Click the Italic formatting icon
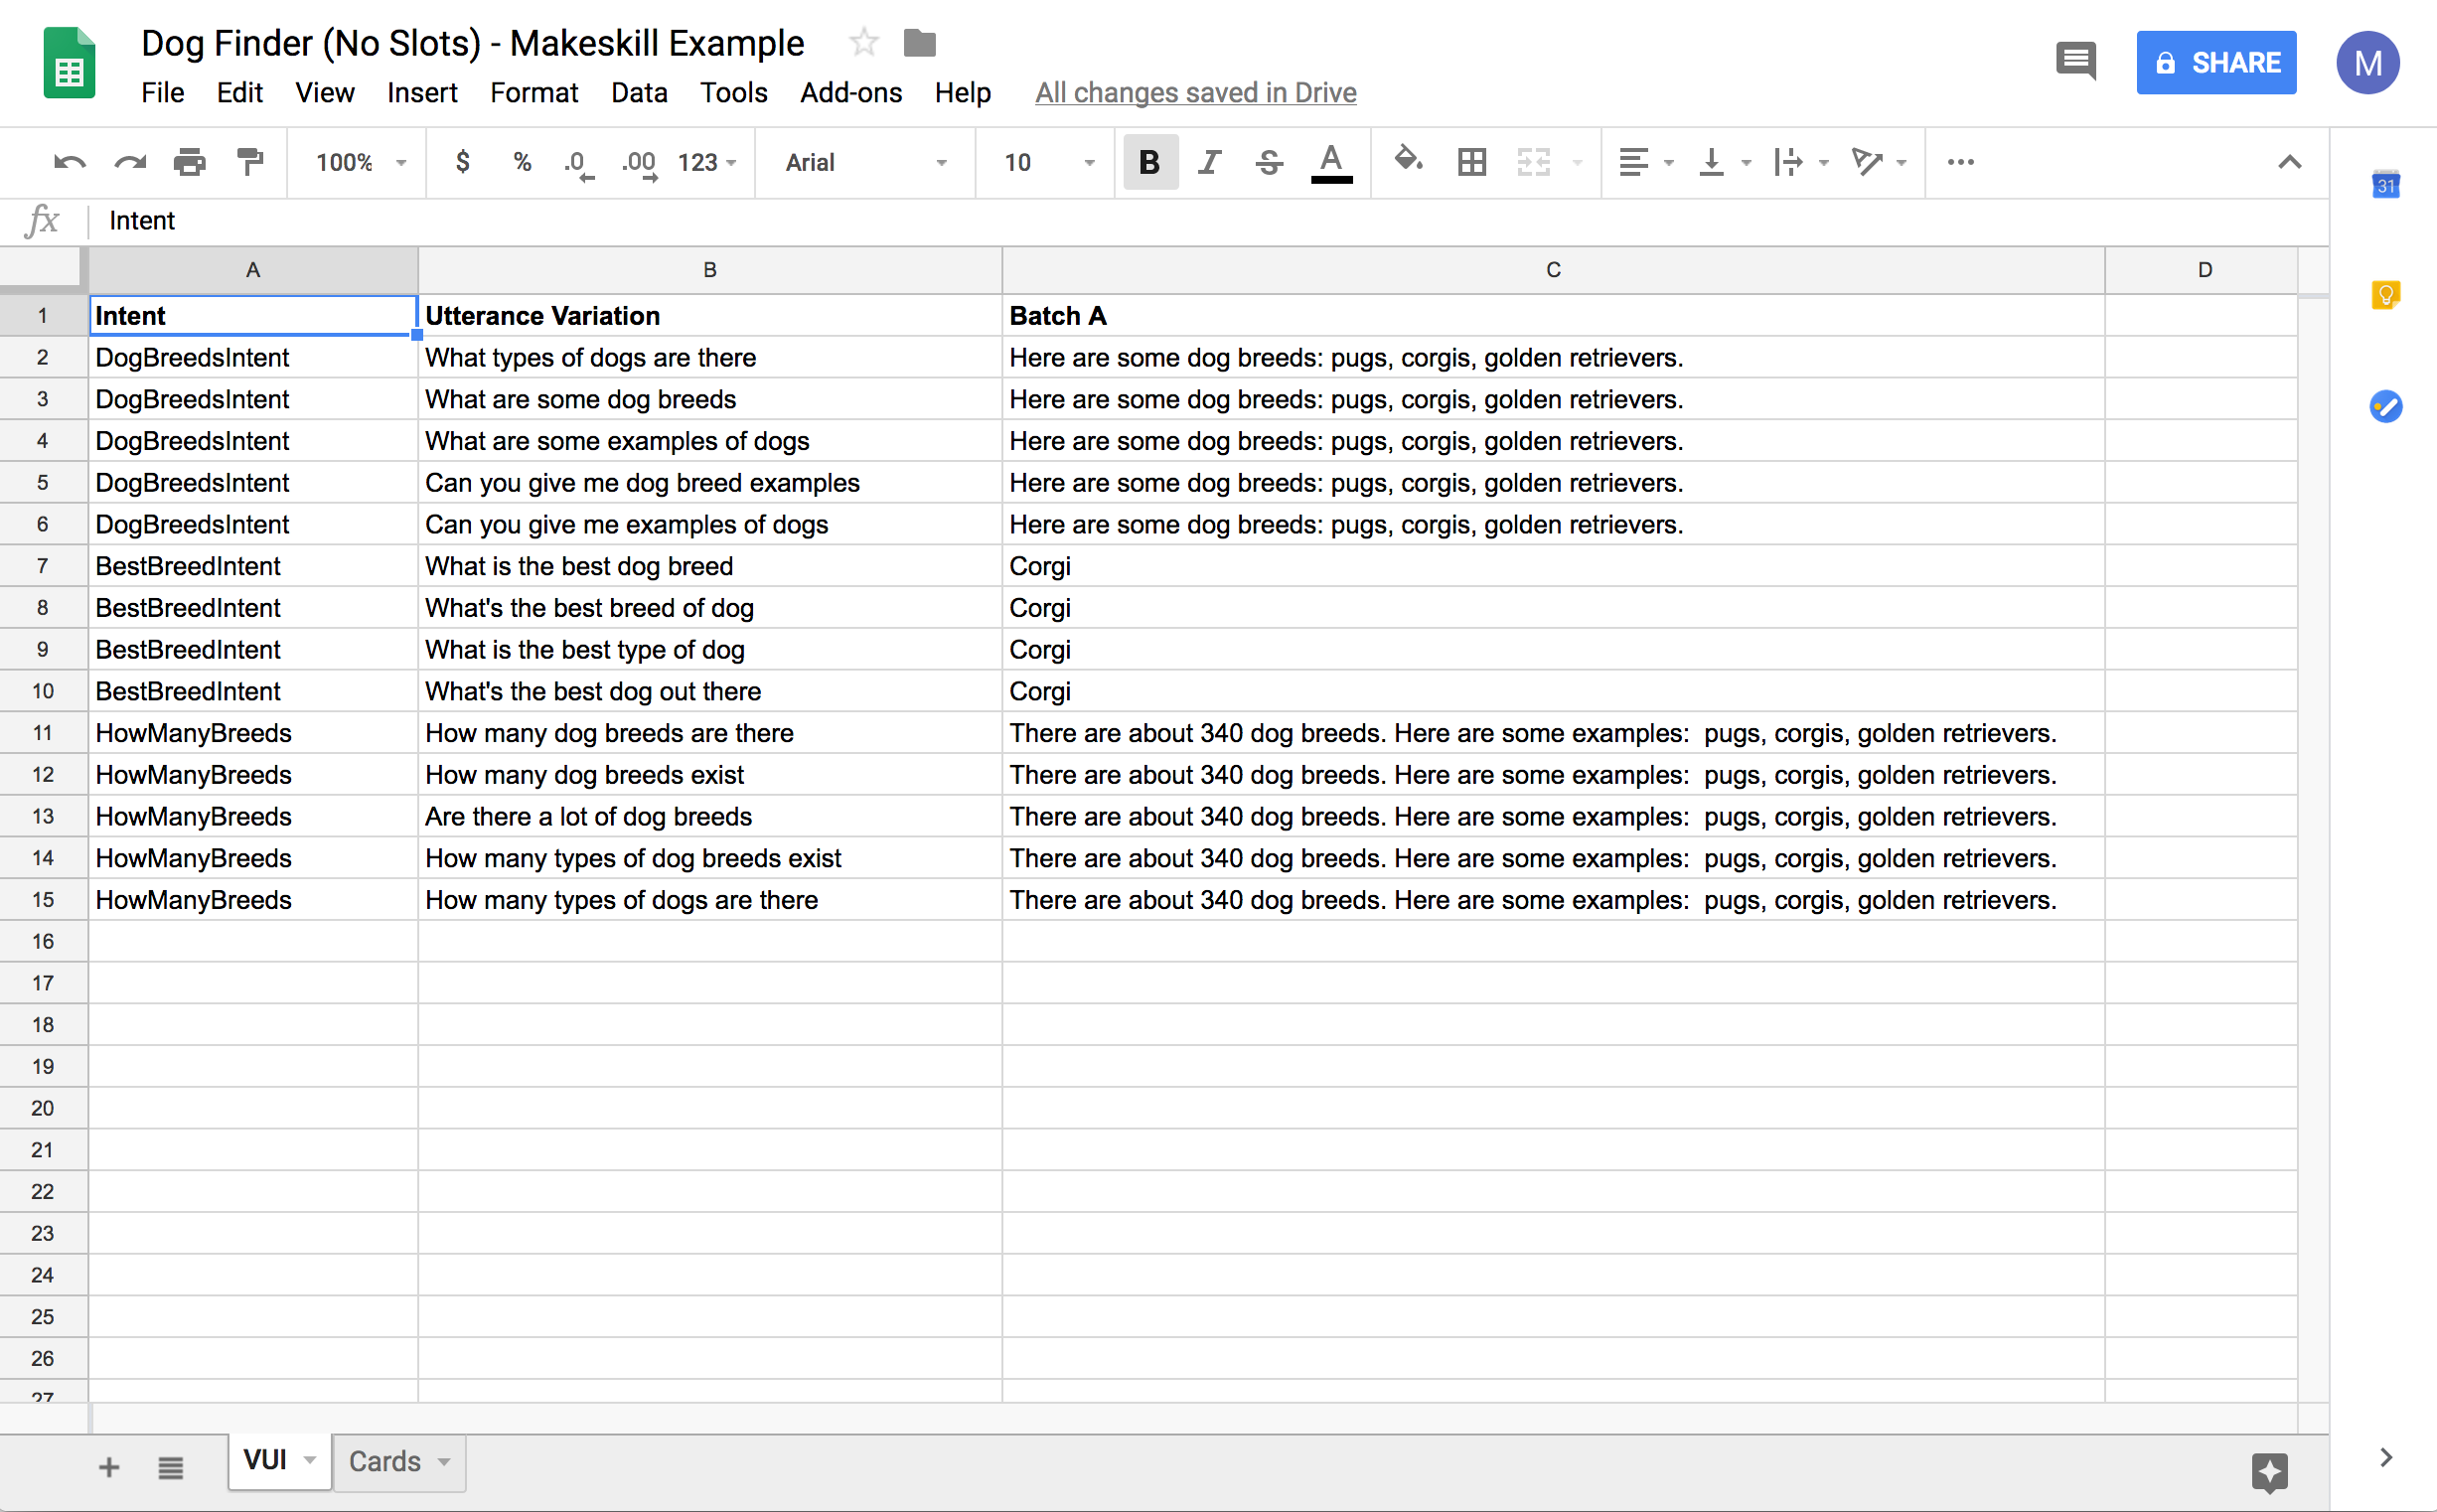2437x1512 pixels. (1211, 162)
